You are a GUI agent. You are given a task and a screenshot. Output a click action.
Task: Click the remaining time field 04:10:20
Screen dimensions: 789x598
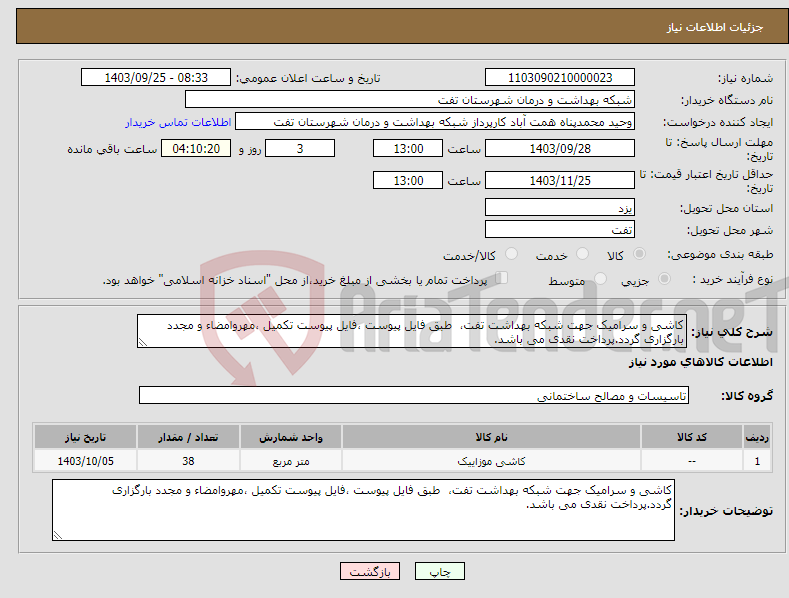[x=196, y=148]
